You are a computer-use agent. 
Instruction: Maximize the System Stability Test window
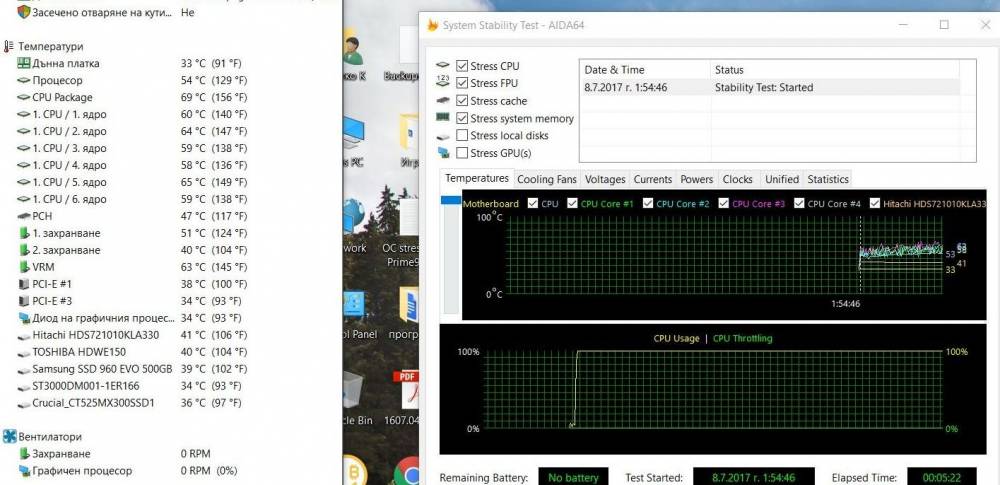tap(944, 25)
